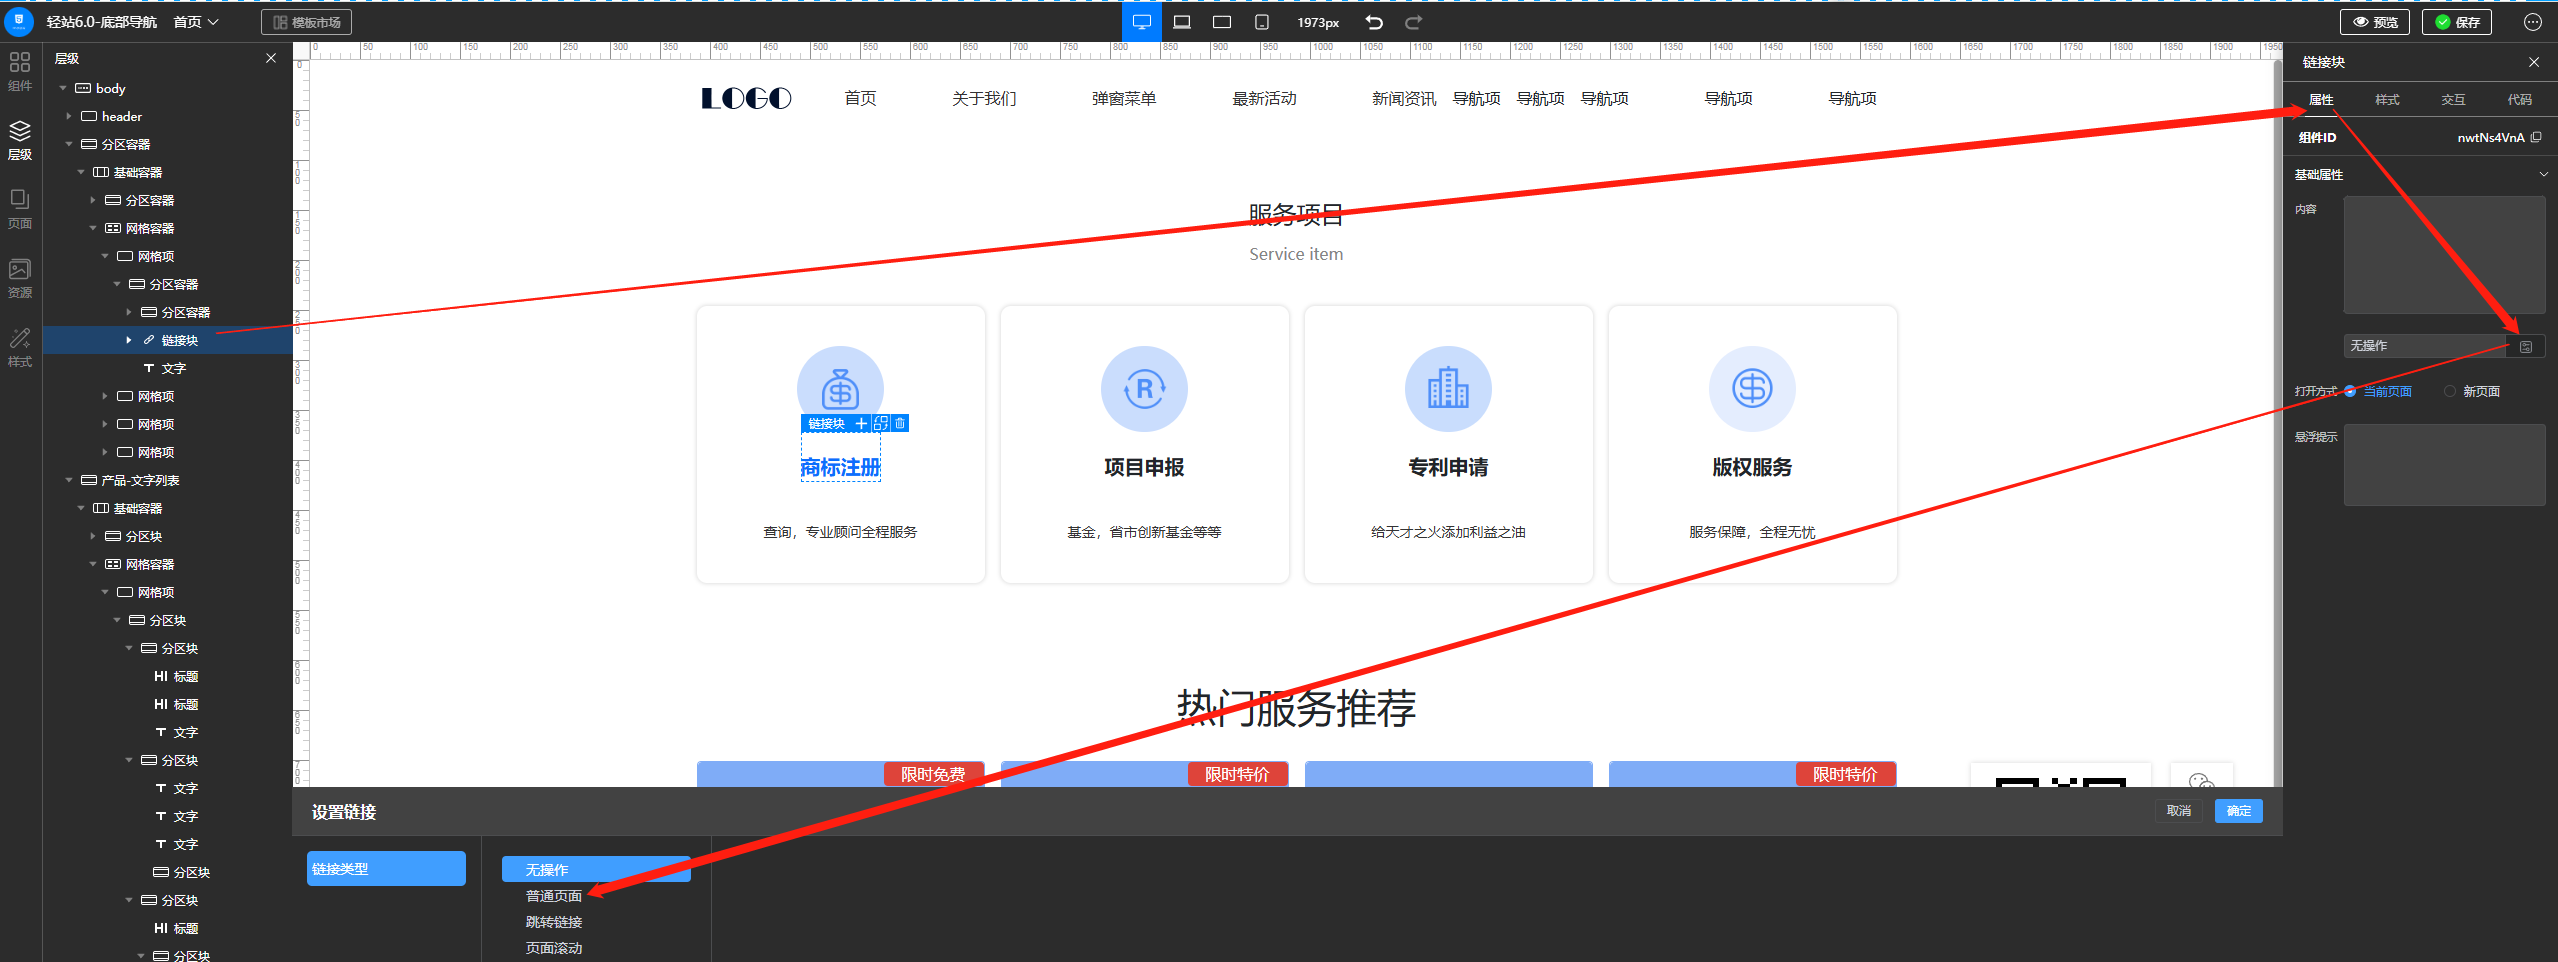The height and width of the screenshot is (962, 2558).
Task: Switch to laptop viewport preview
Action: tap(1182, 22)
